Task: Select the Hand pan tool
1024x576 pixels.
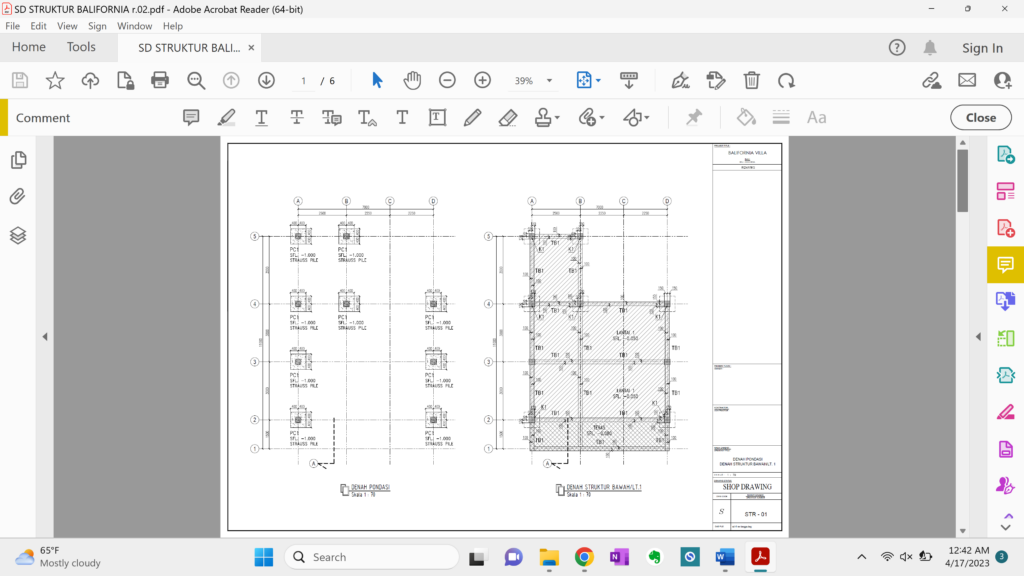Action: [x=412, y=80]
